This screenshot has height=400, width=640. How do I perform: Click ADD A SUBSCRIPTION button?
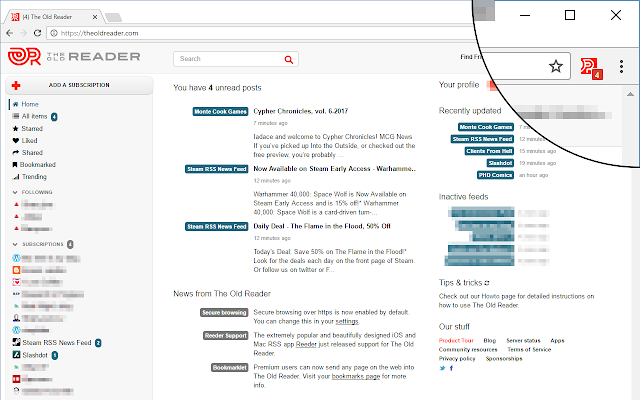coord(79,85)
